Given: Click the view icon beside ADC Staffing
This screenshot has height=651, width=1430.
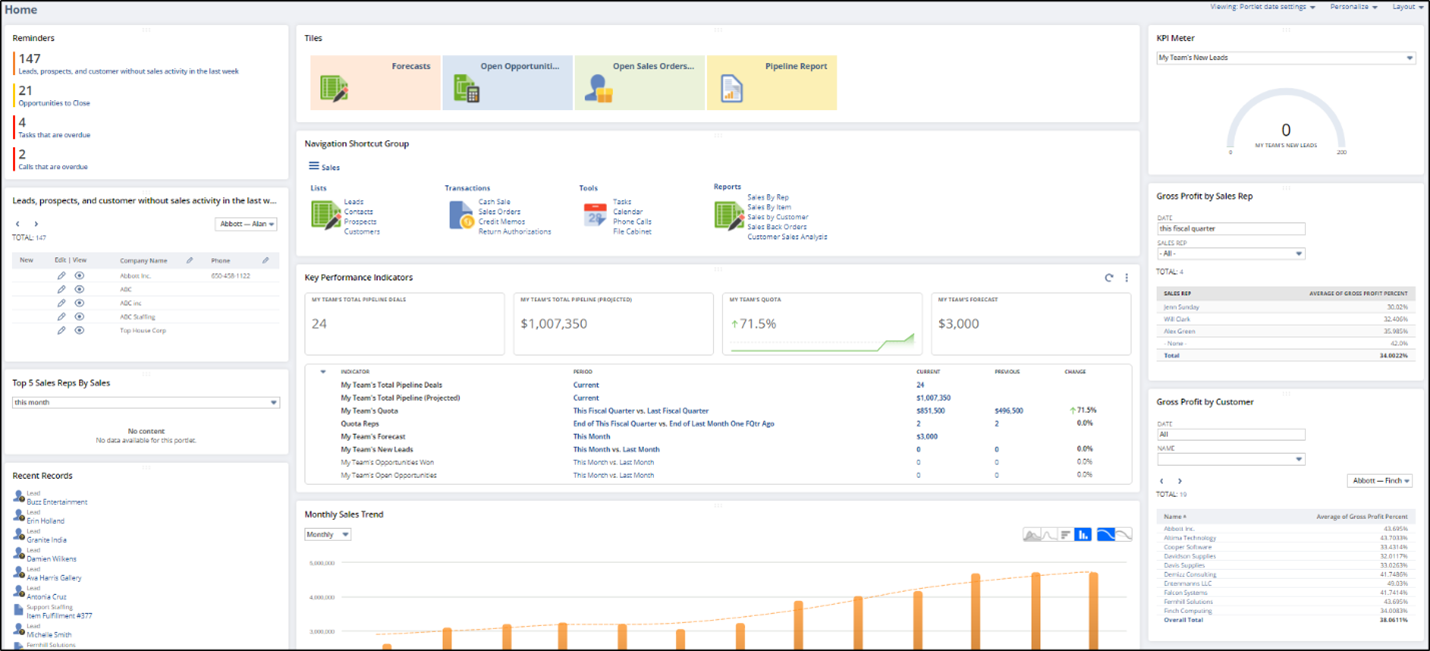Looking at the screenshot, I should click(x=80, y=316).
